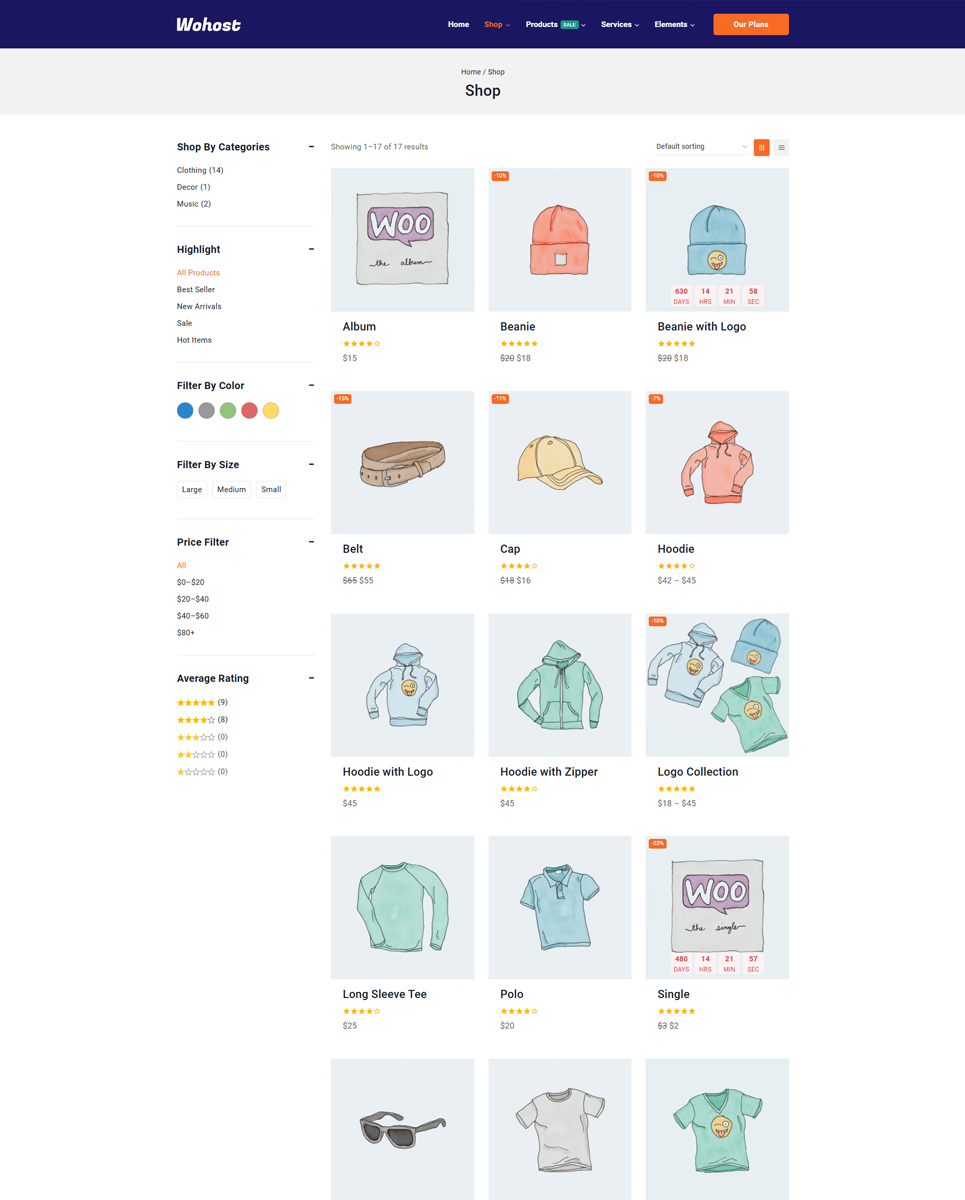Click the -10% sale badge on Beanie
The height and width of the screenshot is (1200, 965).
500,176
